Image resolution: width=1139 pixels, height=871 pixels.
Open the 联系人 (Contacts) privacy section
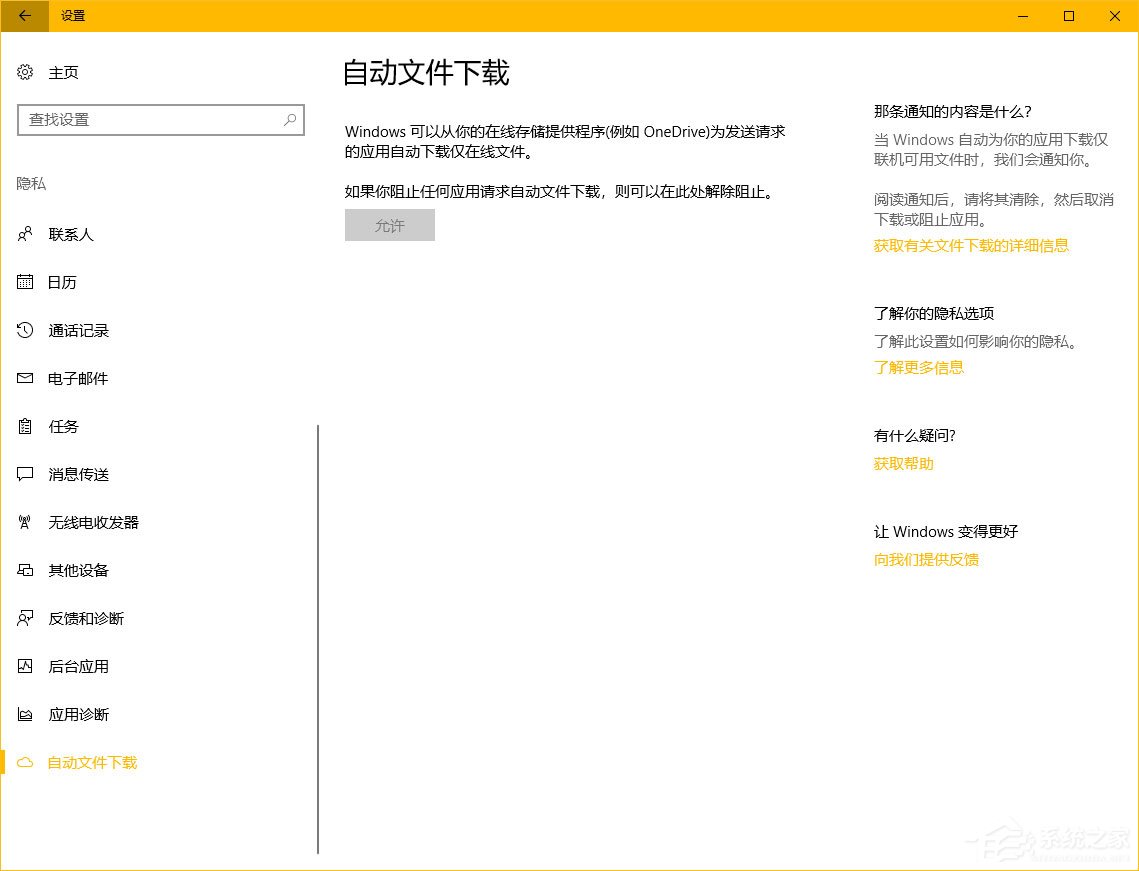[x=78, y=234]
